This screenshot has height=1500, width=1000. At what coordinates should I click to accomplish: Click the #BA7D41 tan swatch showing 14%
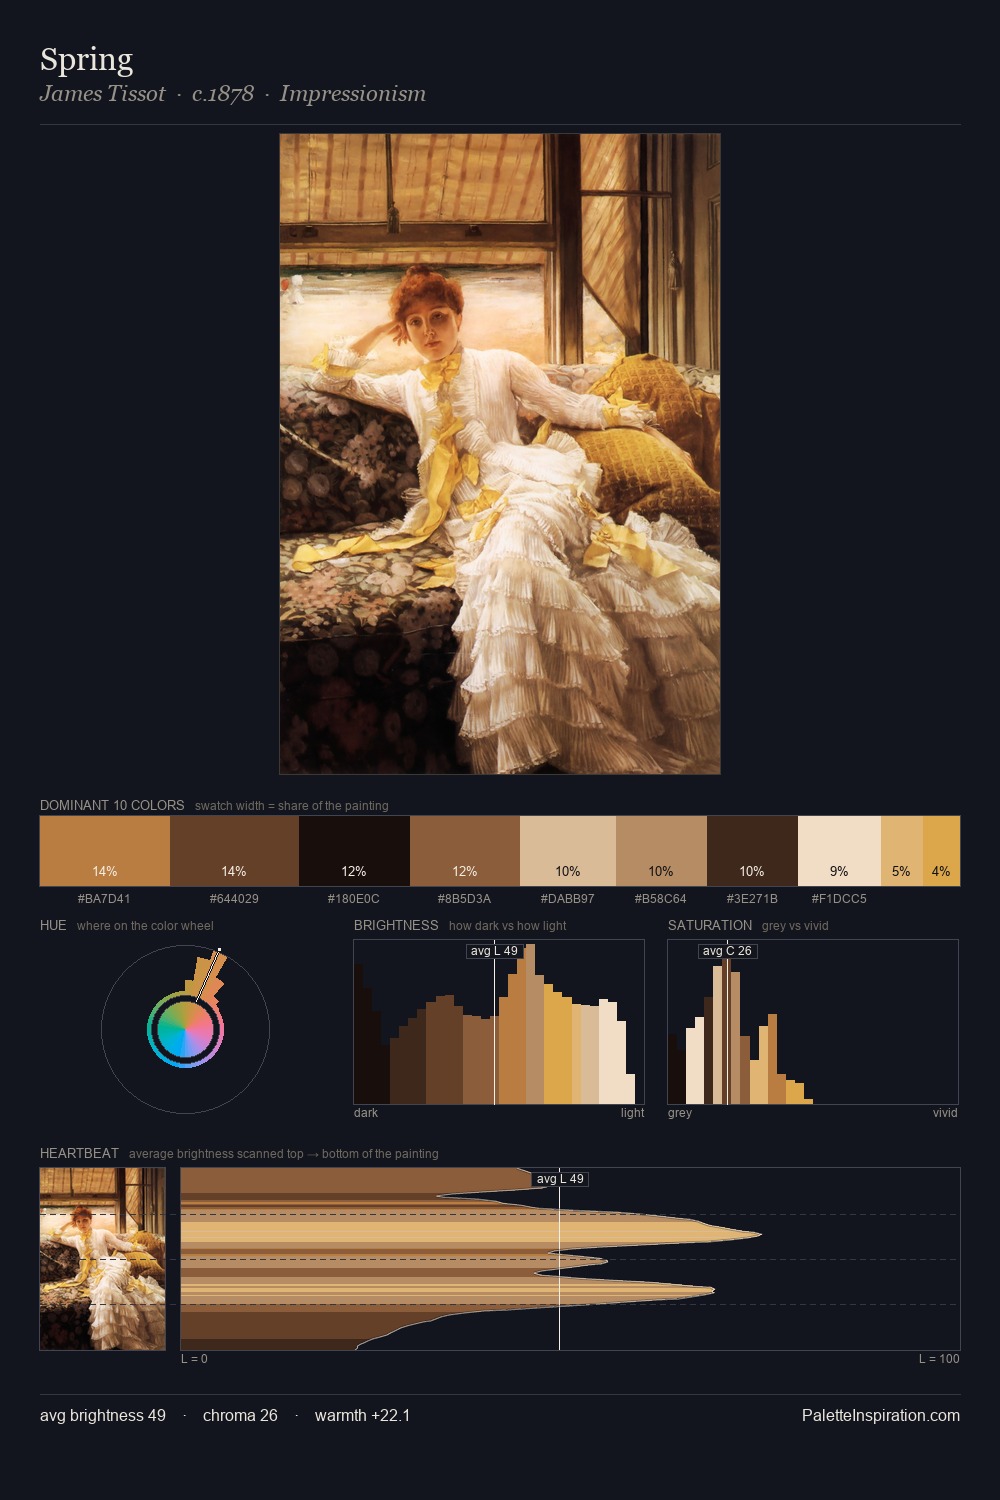[105, 851]
